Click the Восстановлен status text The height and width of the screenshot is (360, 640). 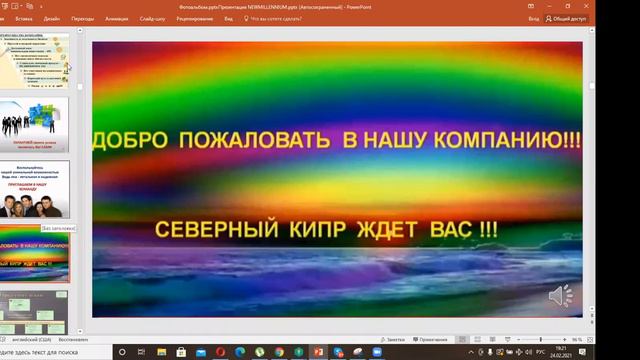point(73,340)
